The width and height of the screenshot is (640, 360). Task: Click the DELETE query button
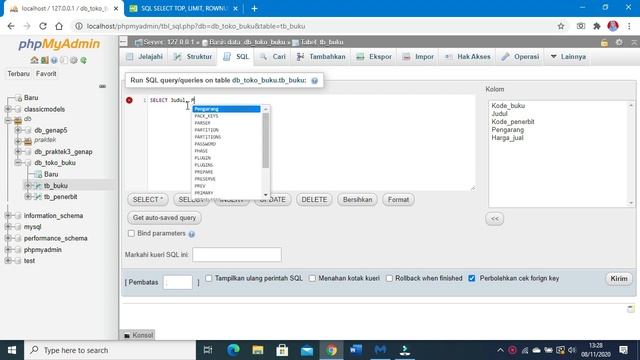(x=314, y=200)
